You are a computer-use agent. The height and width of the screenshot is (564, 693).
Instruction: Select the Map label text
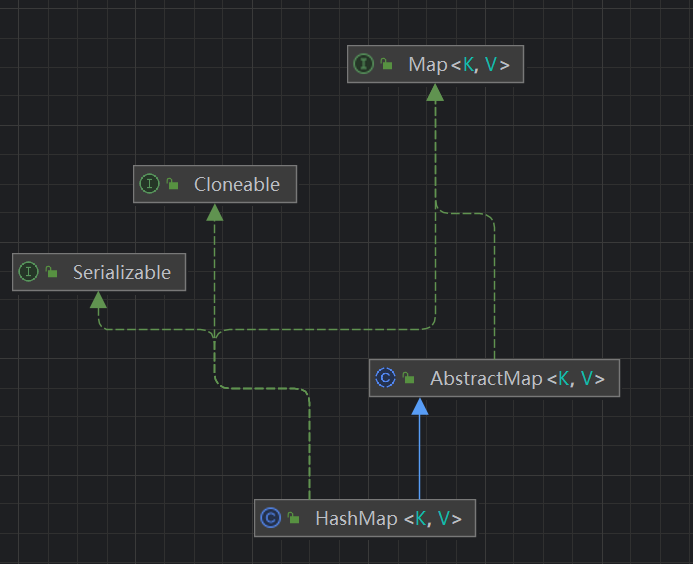[427, 65]
